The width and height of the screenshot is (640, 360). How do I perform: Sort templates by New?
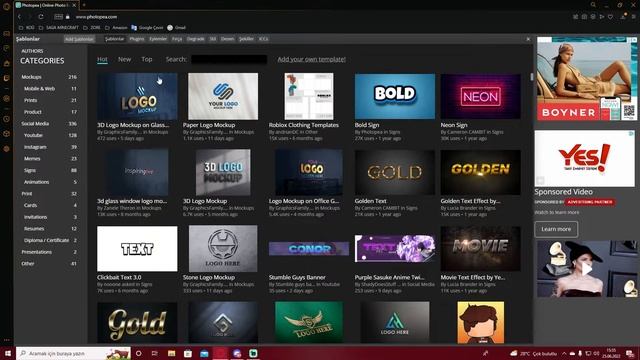[x=124, y=59]
